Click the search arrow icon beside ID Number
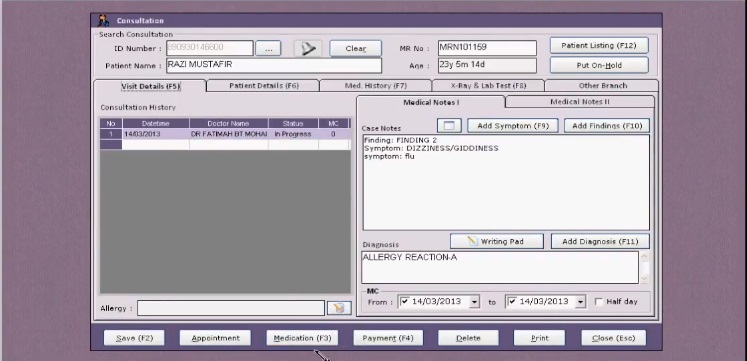 [x=307, y=49]
